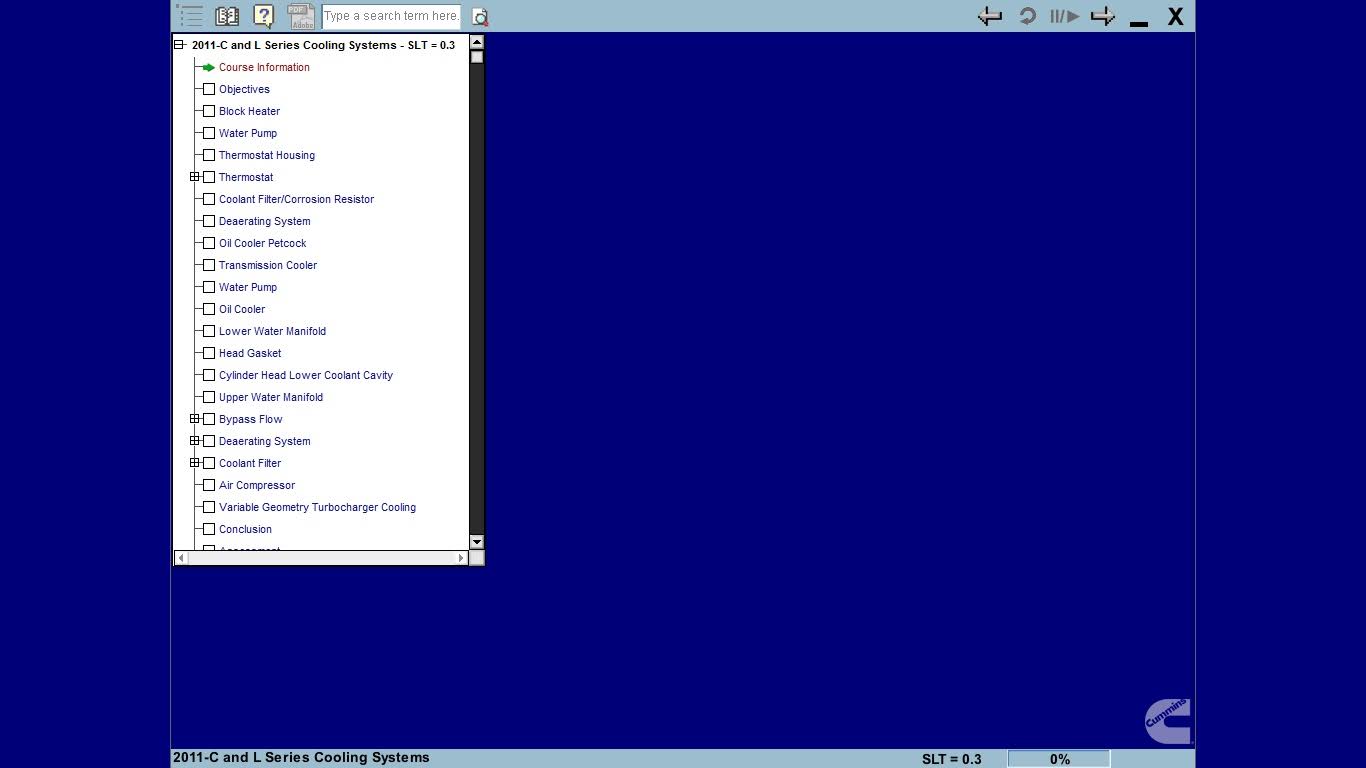Open the Adobe PDF document icon
This screenshot has height=768, width=1366.
301,16
